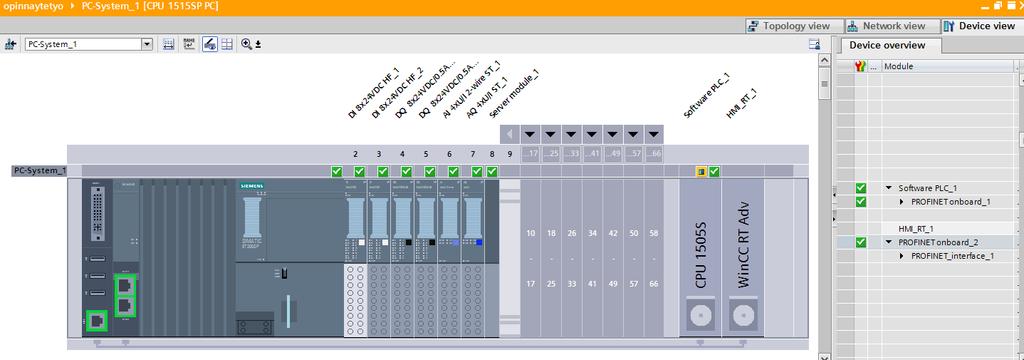Select HMI_RT_1 row in device overview
The width and height of the screenshot is (1024, 360).
(x=916, y=229)
